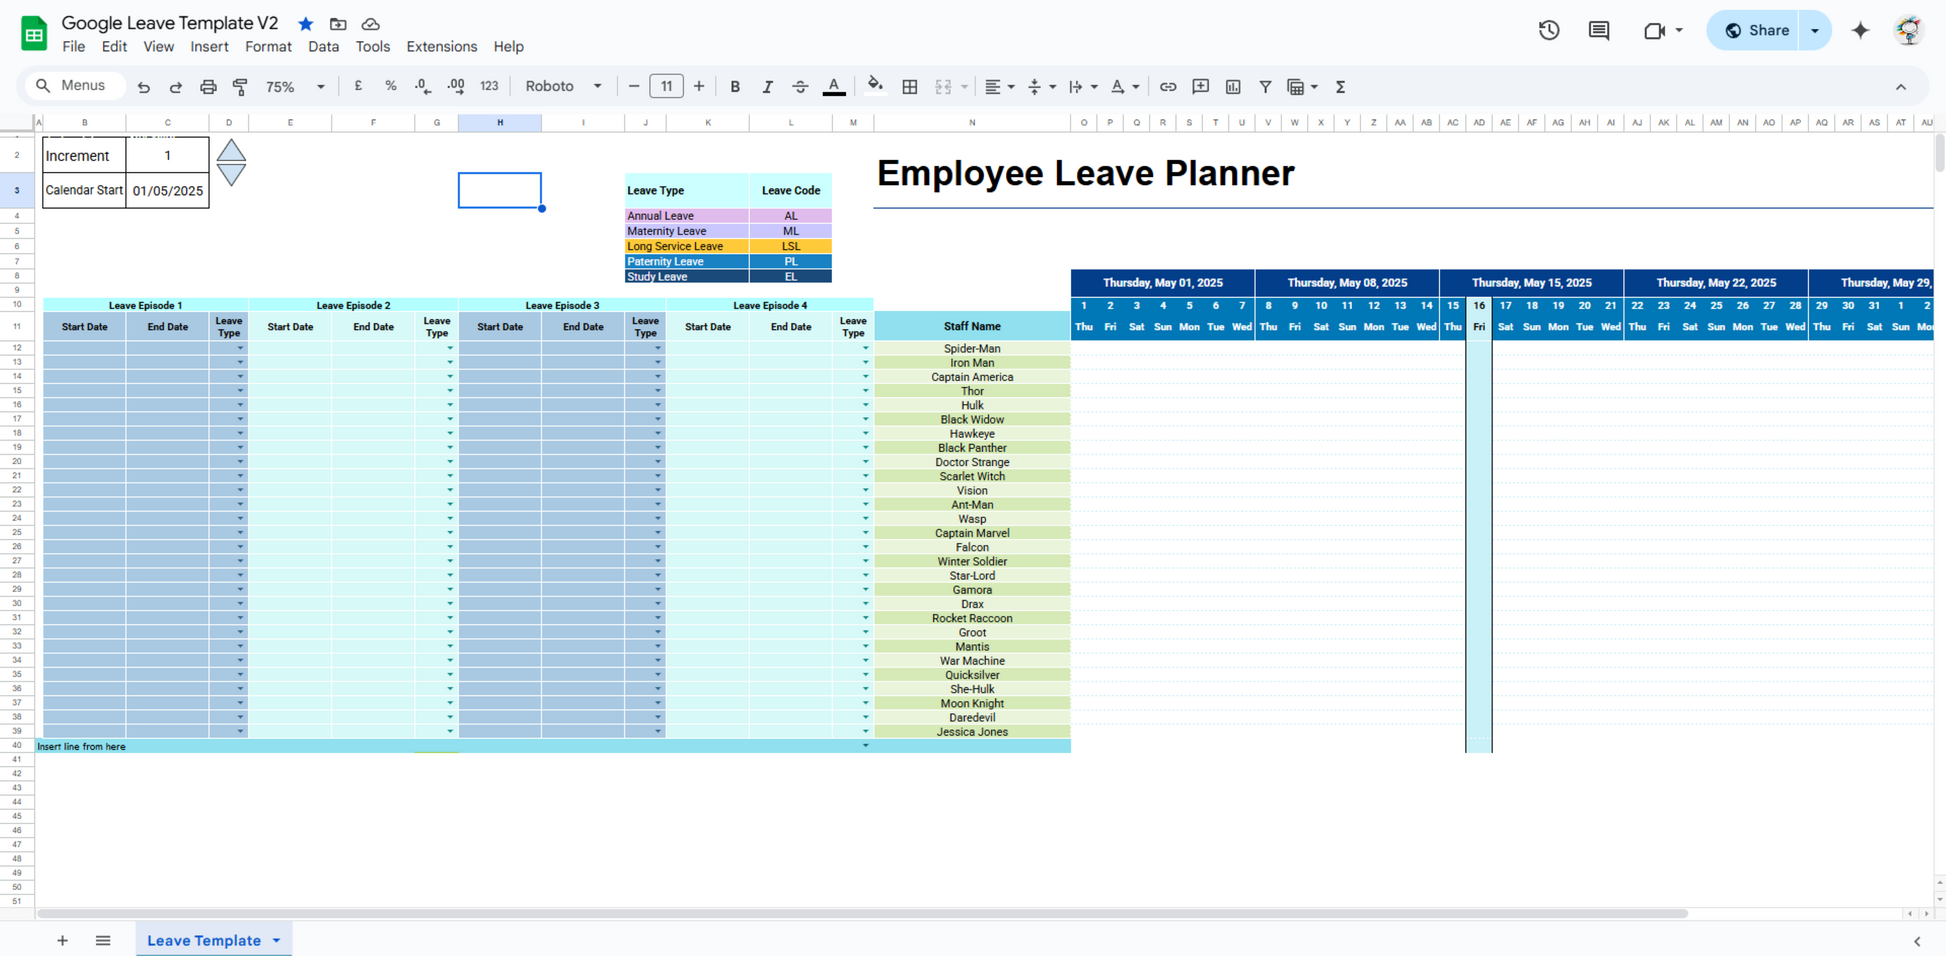Viewport: 1946px width, 956px height.
Task: Open version history clock icon
Action: coord(1548,31)
